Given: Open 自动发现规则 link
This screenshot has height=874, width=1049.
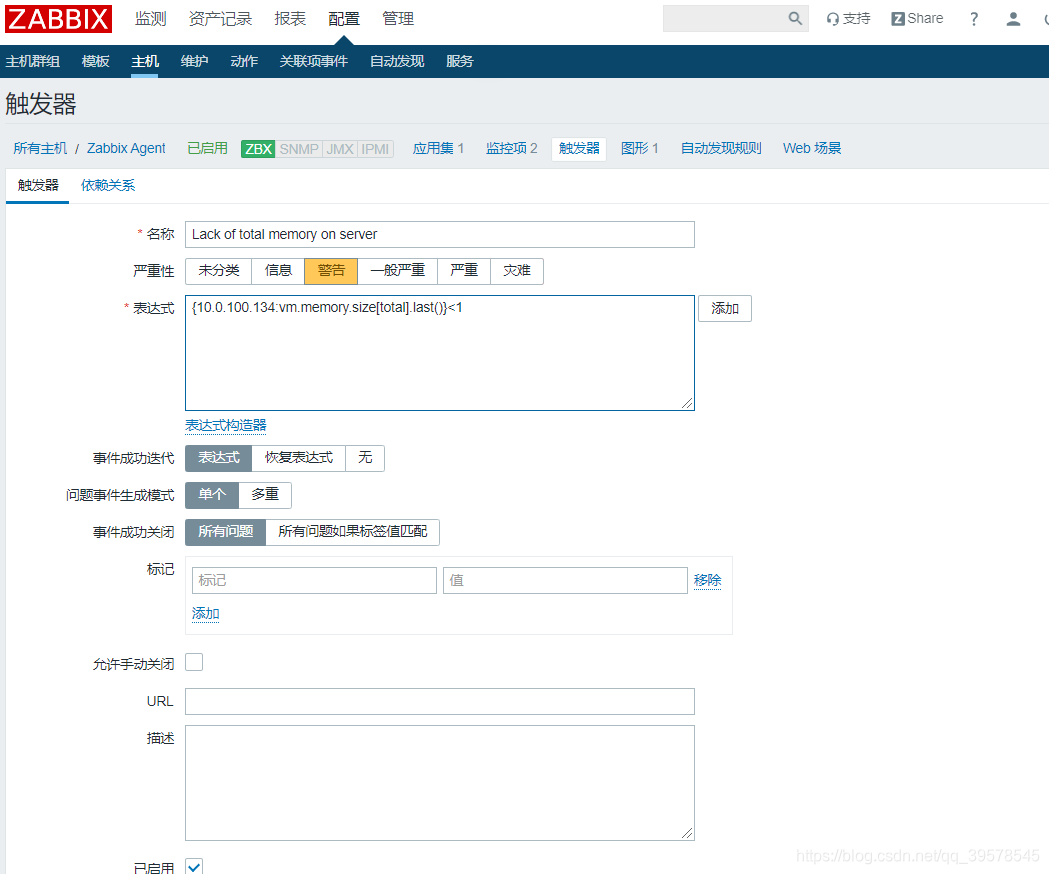Looking at the screenshot, I should click(x=721, y=149).
